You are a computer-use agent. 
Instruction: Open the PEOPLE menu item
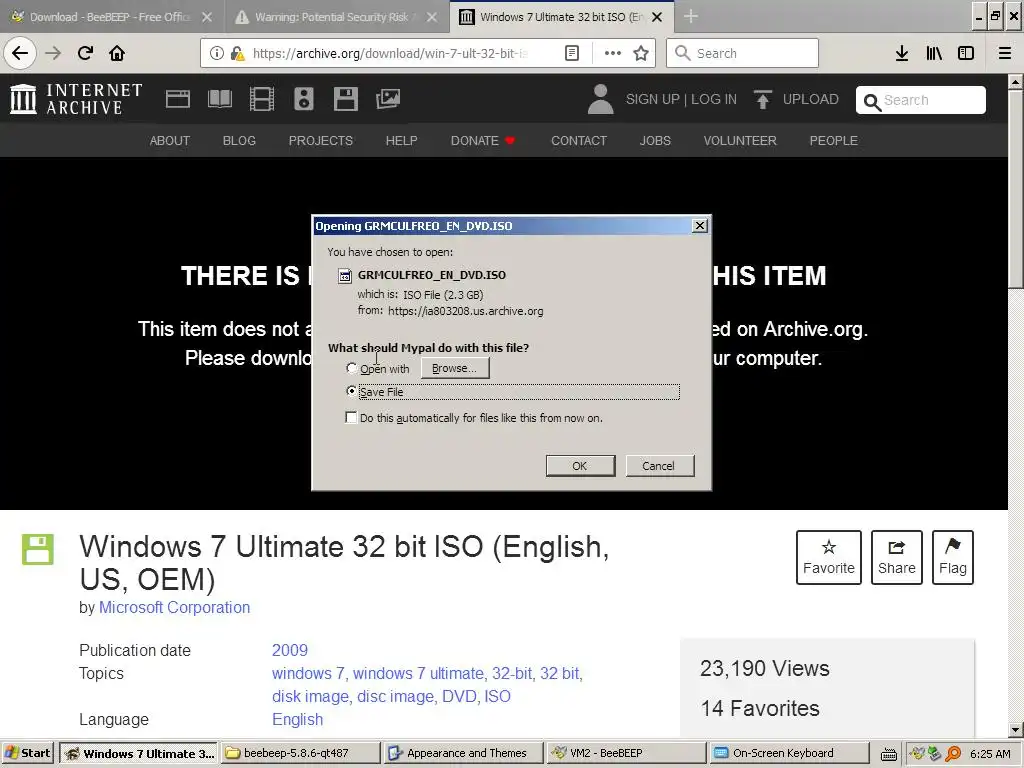[833, 140]
